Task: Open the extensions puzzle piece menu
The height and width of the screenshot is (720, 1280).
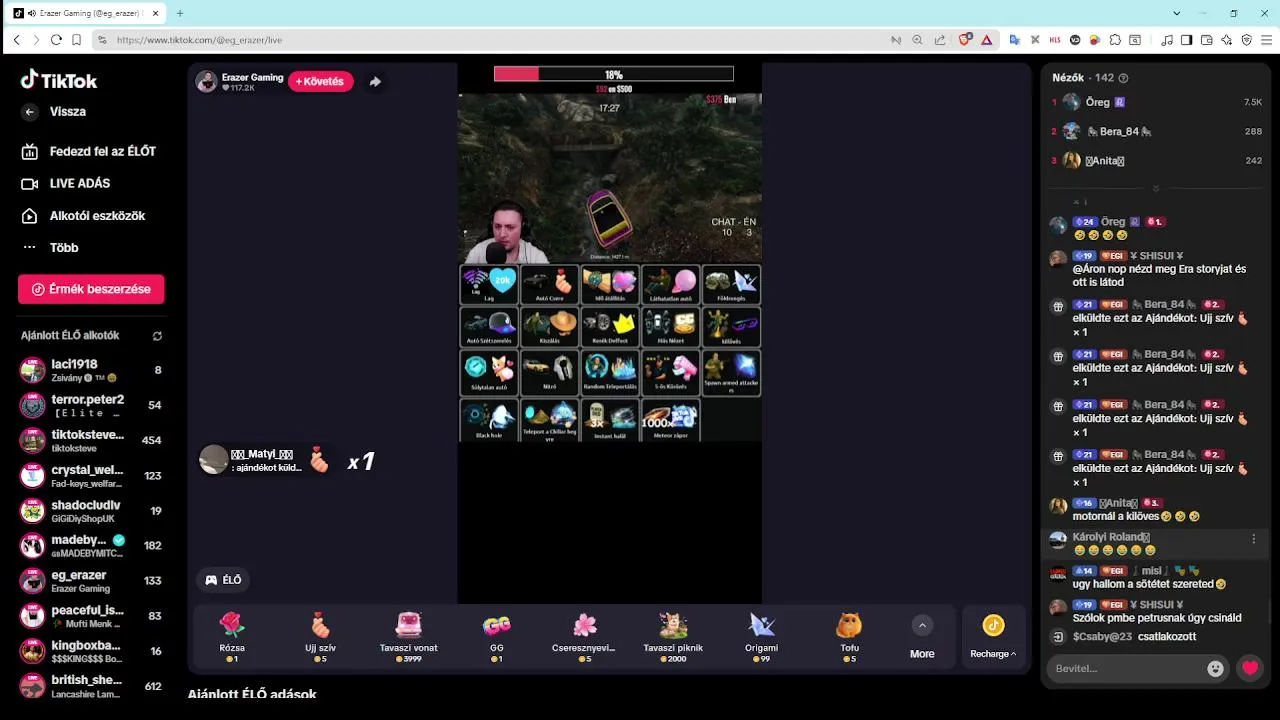Action: point(1115,40)
